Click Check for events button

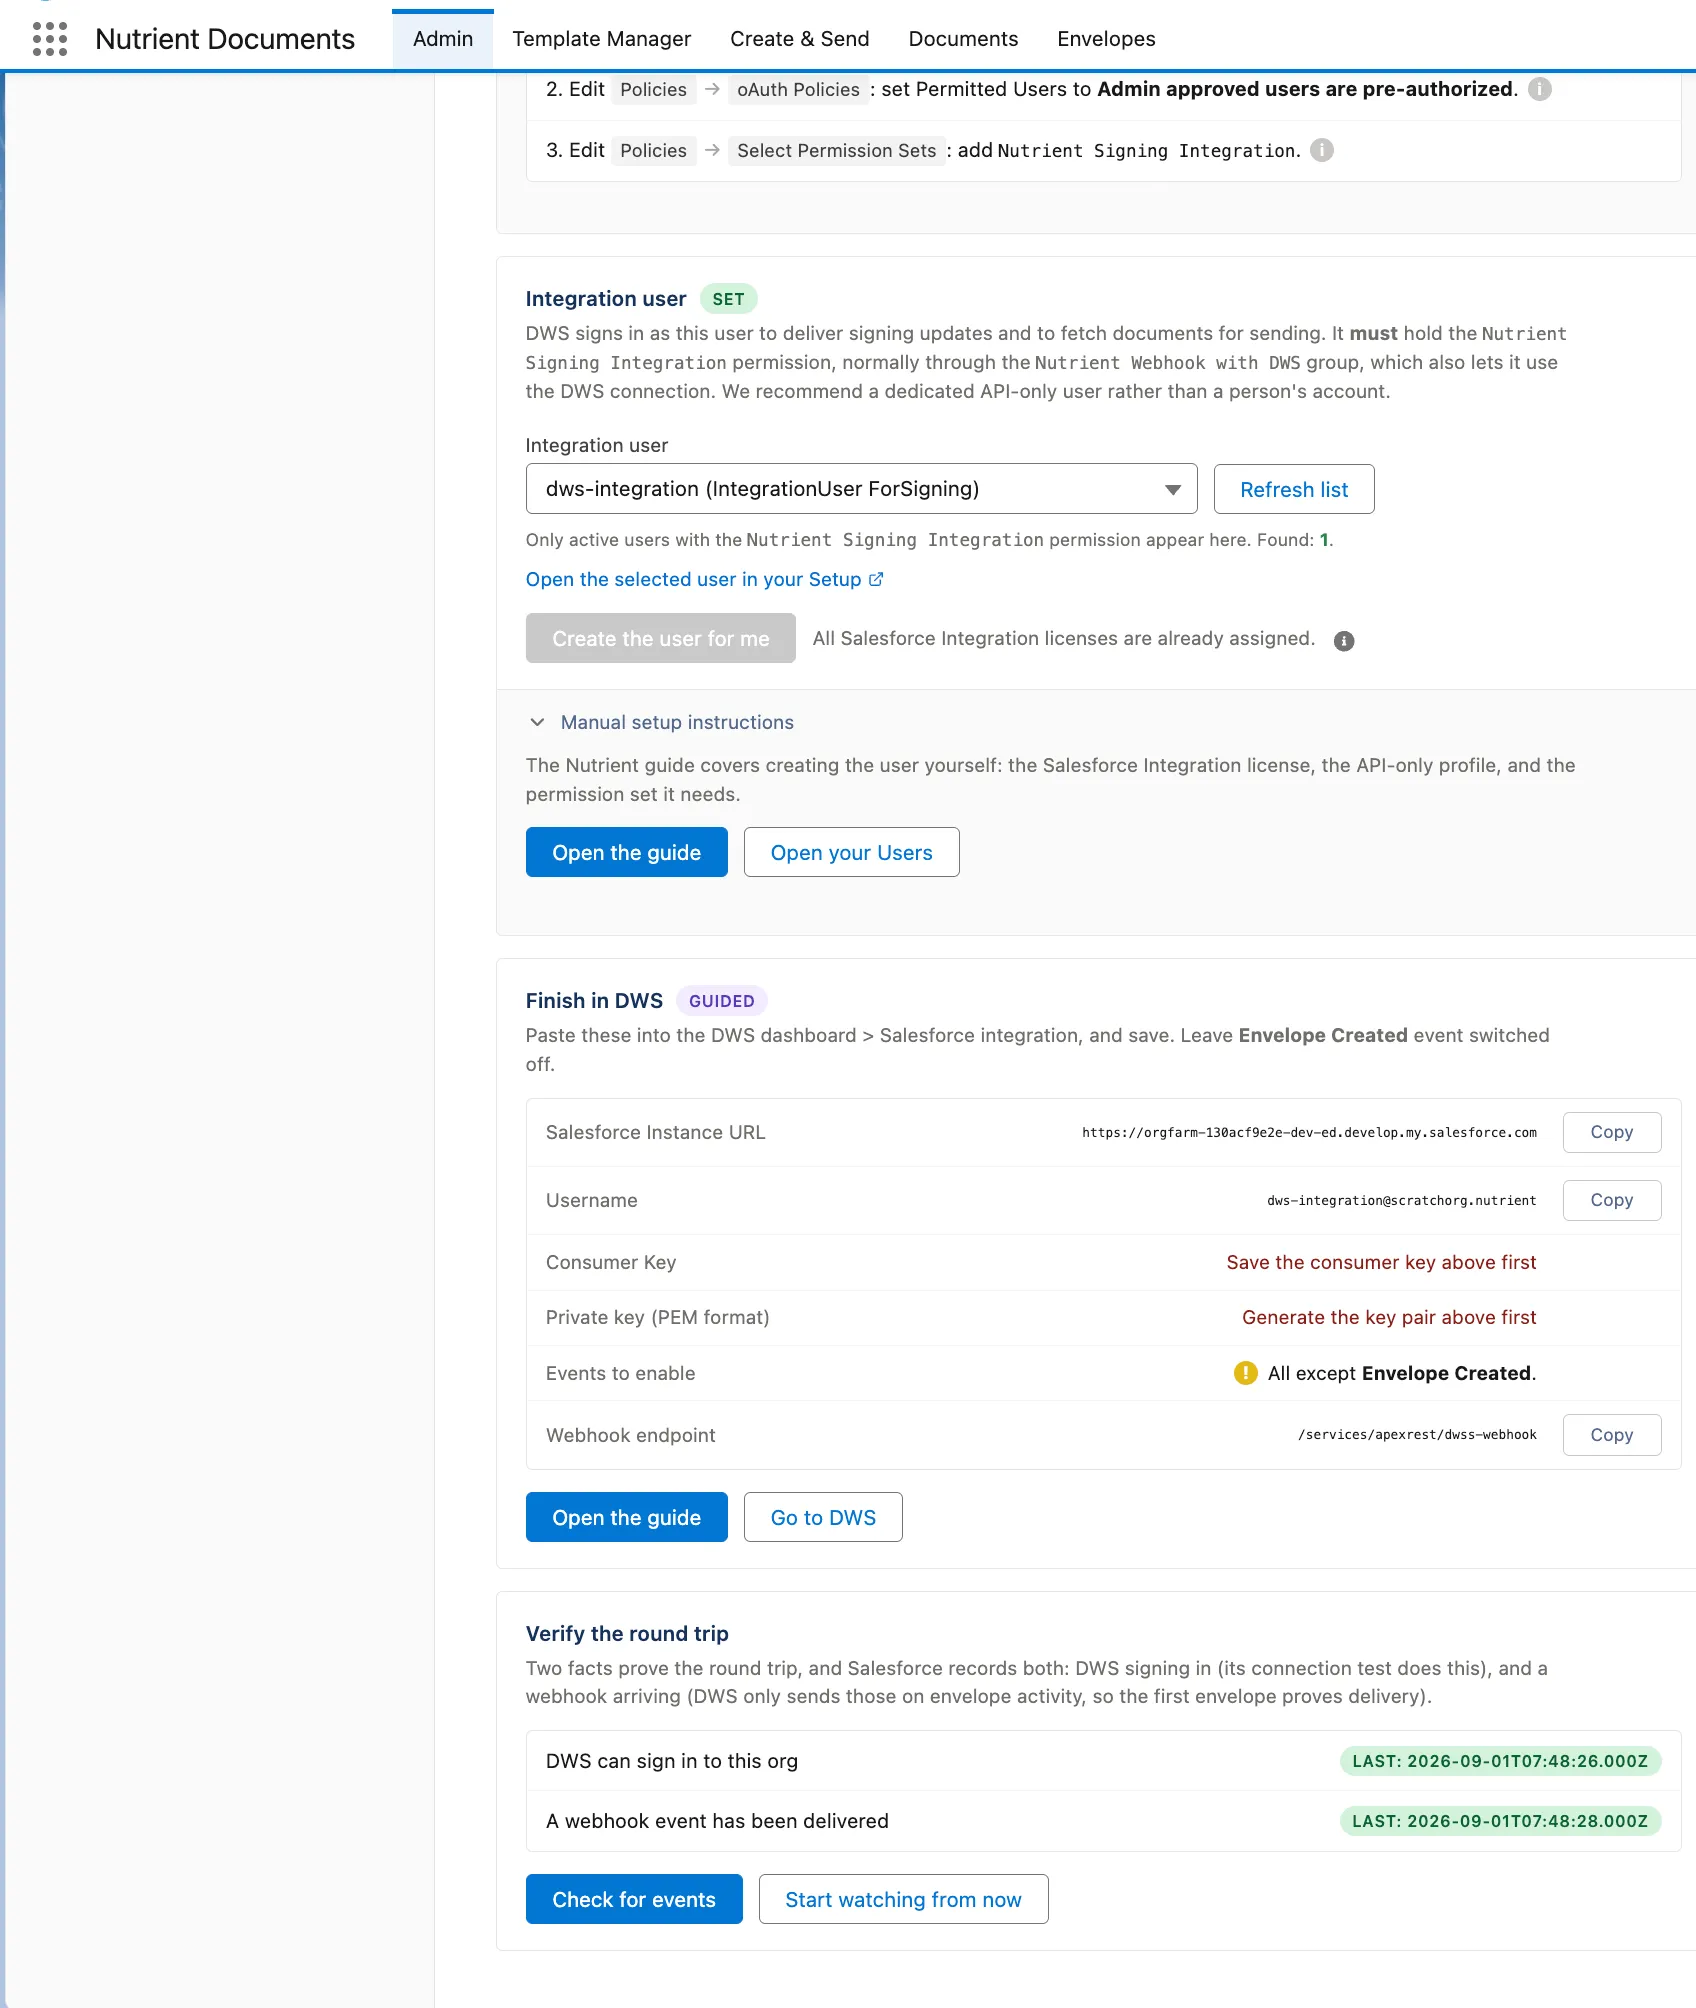(634, 1899)
